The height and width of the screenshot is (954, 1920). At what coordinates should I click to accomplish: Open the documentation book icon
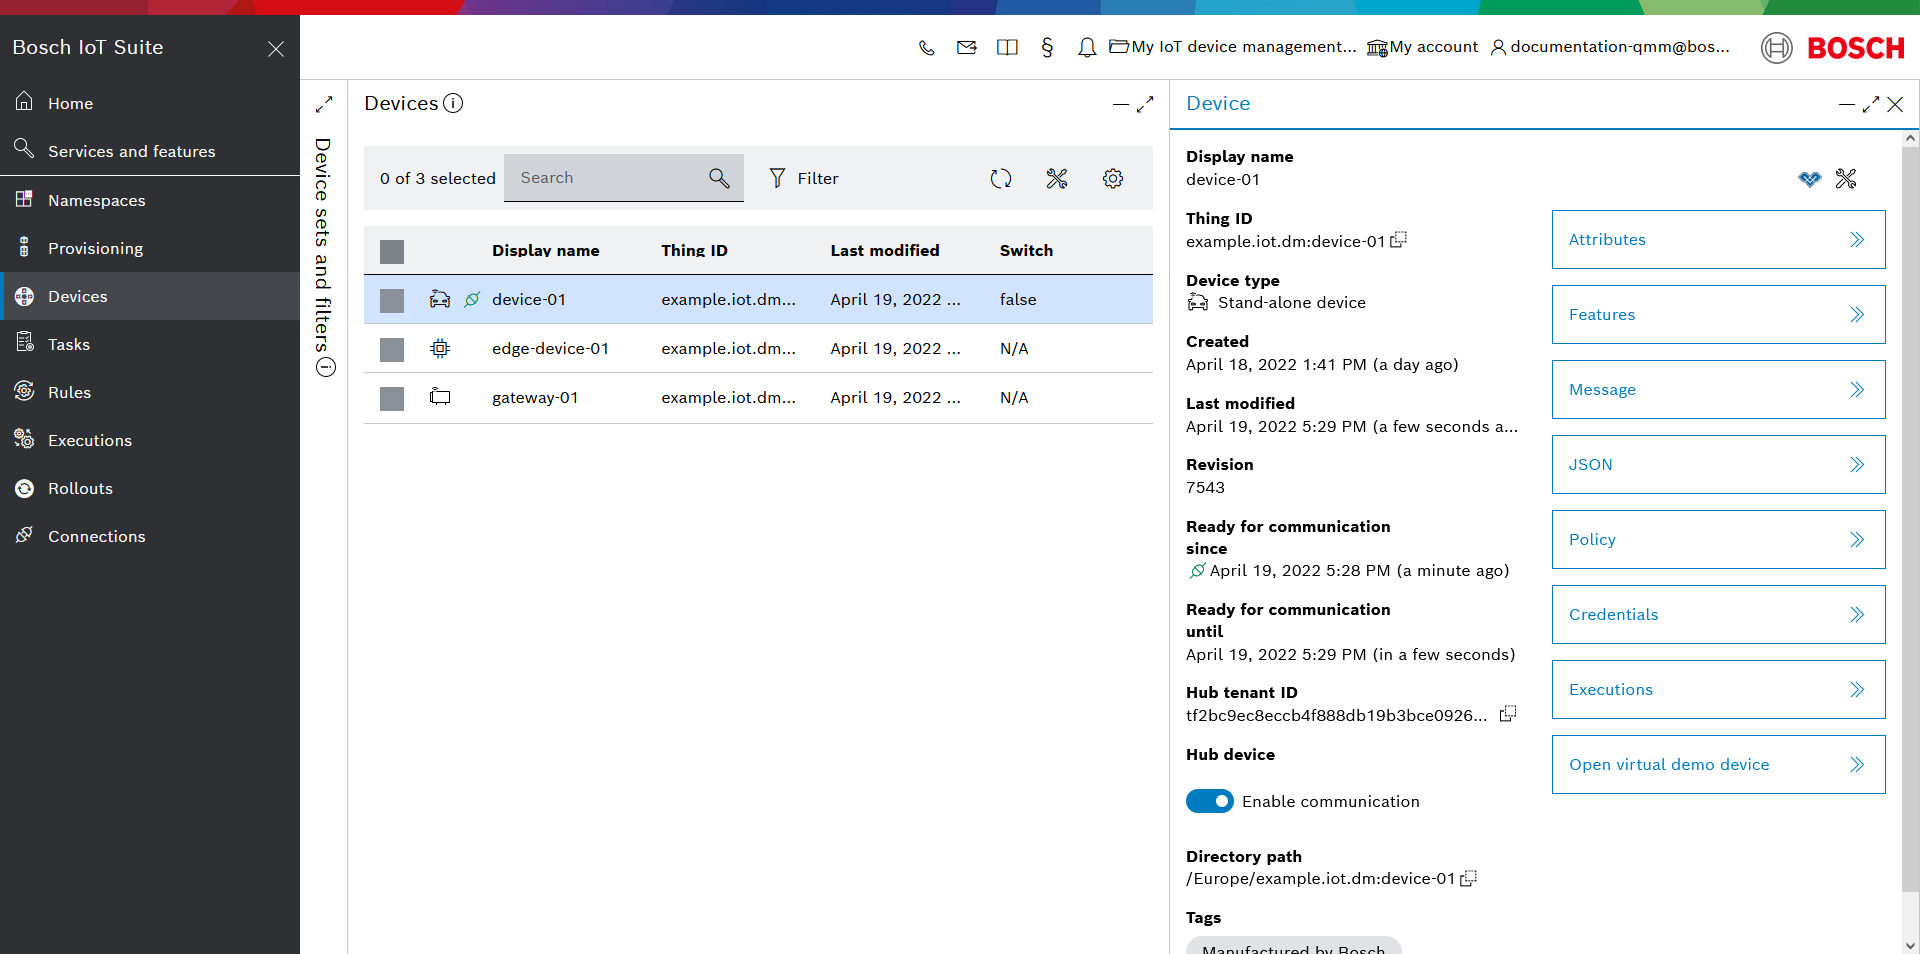point(1007,47)
